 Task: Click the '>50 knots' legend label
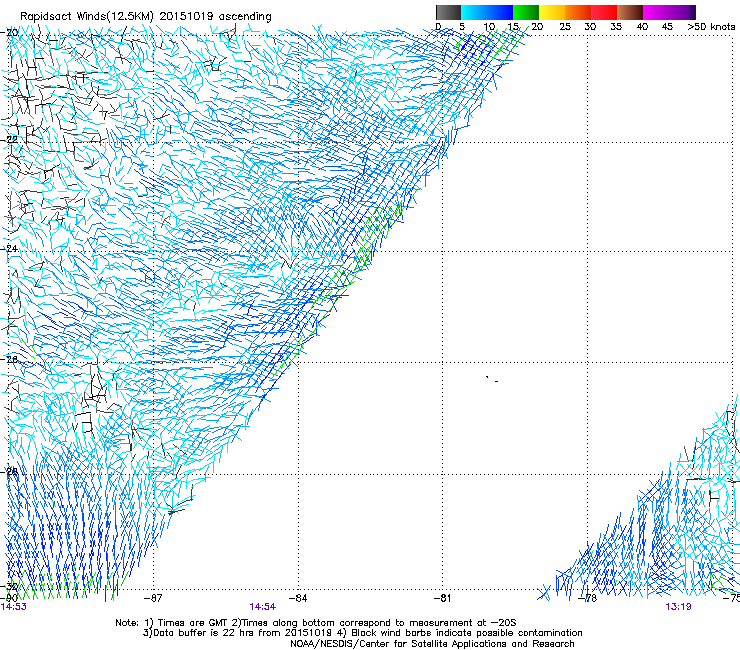(711, 27)
